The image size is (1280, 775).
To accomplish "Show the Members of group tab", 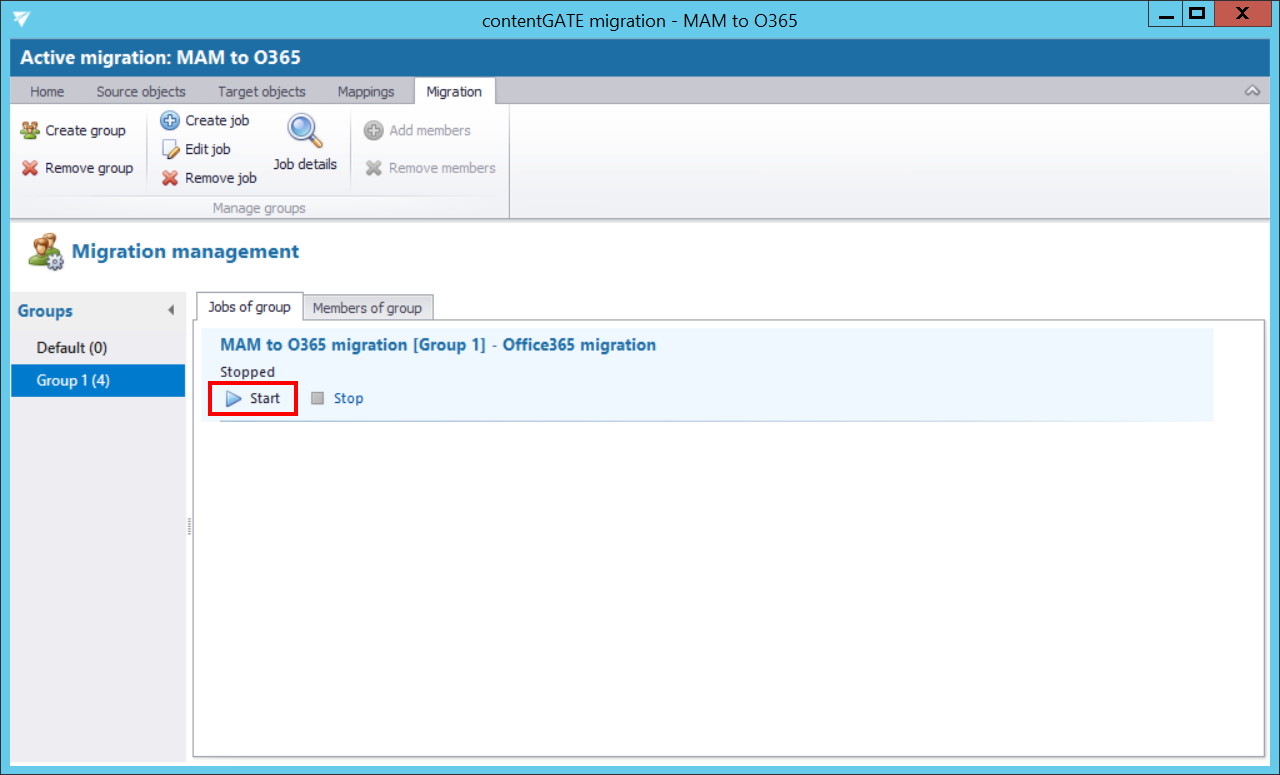I will click(367, 308).
